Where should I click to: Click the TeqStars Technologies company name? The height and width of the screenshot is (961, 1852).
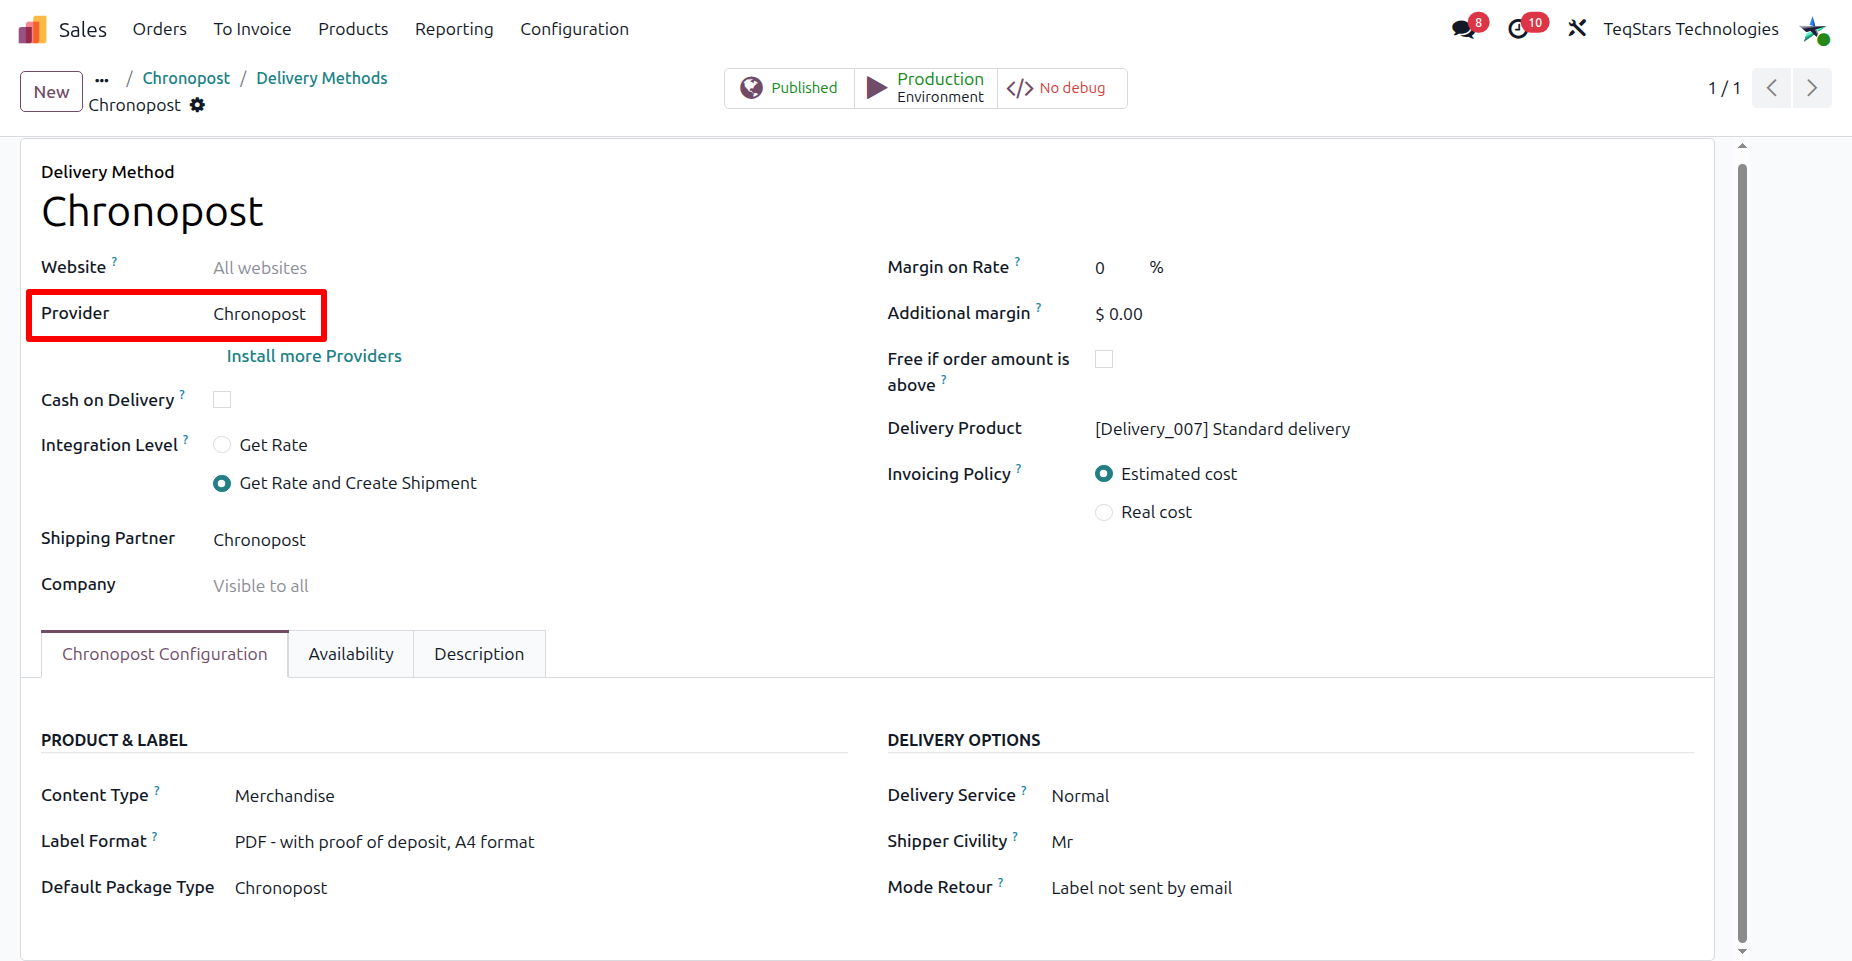[1691, 29]
